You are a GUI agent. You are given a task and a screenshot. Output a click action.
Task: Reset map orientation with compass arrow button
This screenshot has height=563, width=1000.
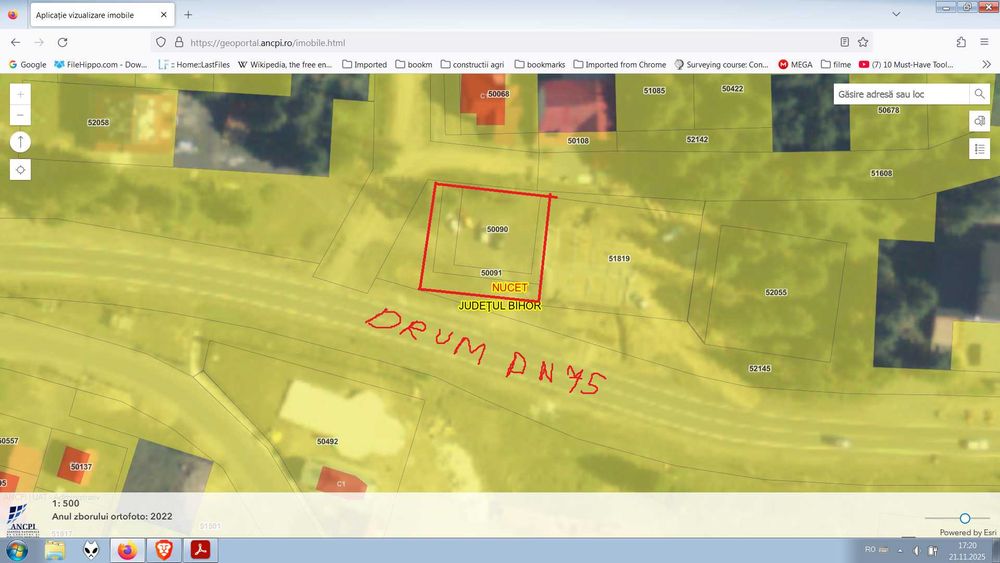(20, 142)
